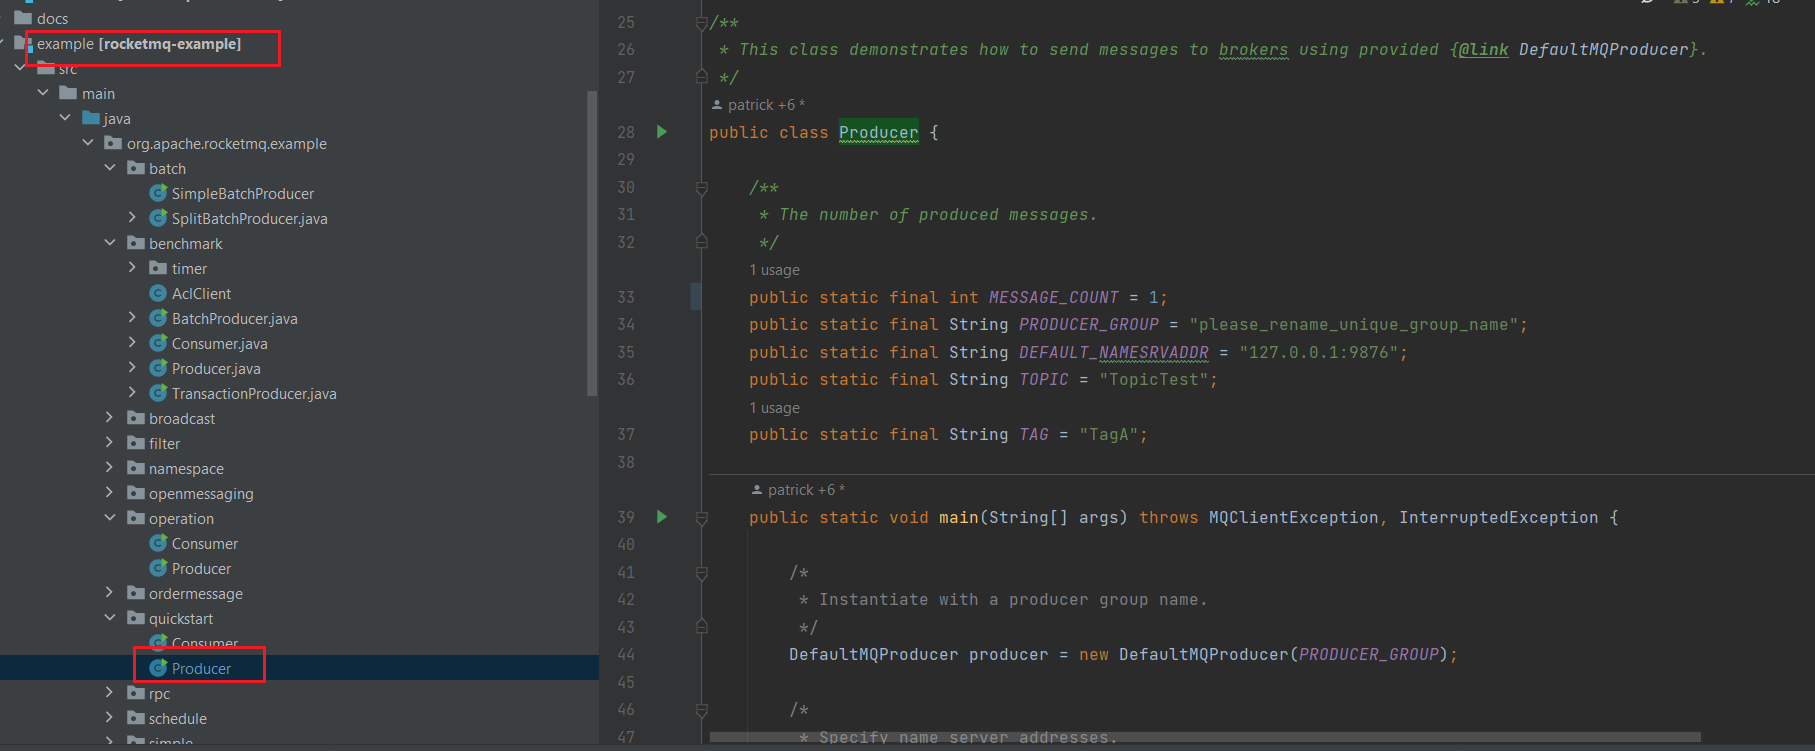Select example [rocketmq-example] module node

[x=139, y=44]
